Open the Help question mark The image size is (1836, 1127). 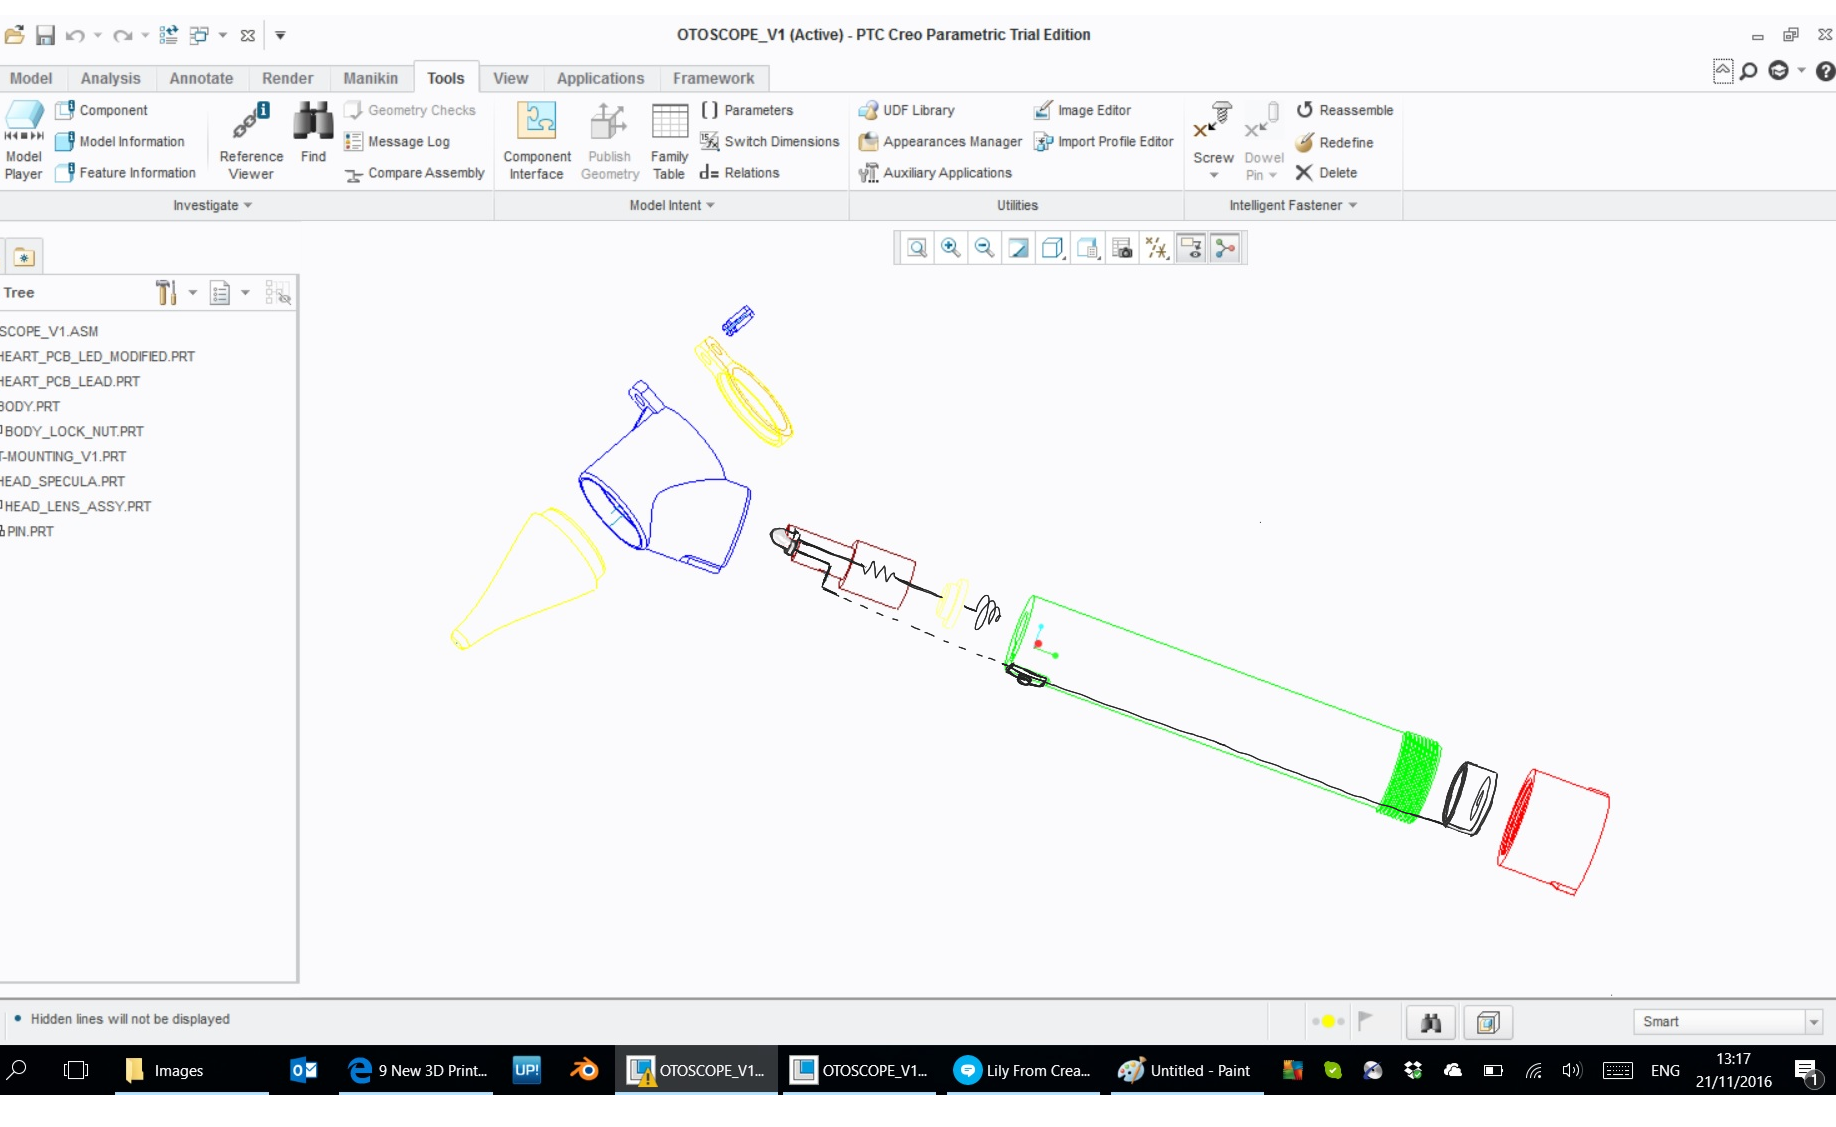tap(1825, 71)
